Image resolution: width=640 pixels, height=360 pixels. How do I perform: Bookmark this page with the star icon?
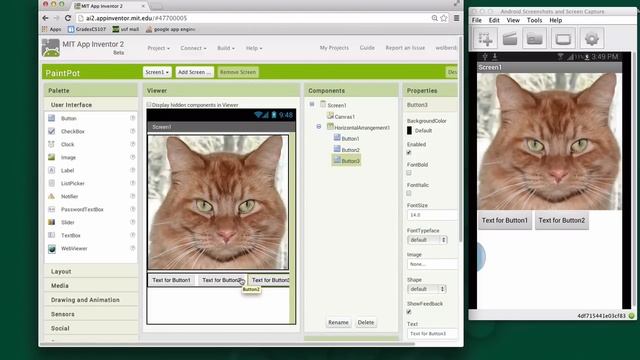coord(444,18)
